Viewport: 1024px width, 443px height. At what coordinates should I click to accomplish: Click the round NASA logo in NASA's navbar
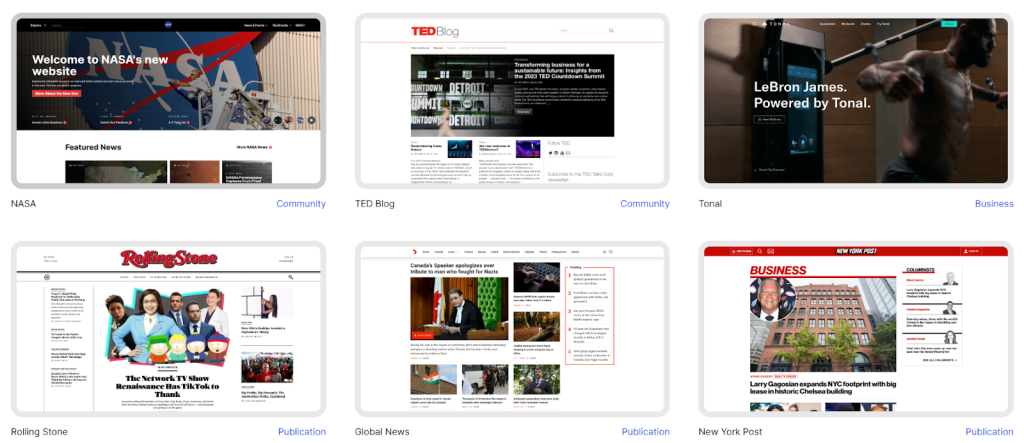tap(168, 25)
